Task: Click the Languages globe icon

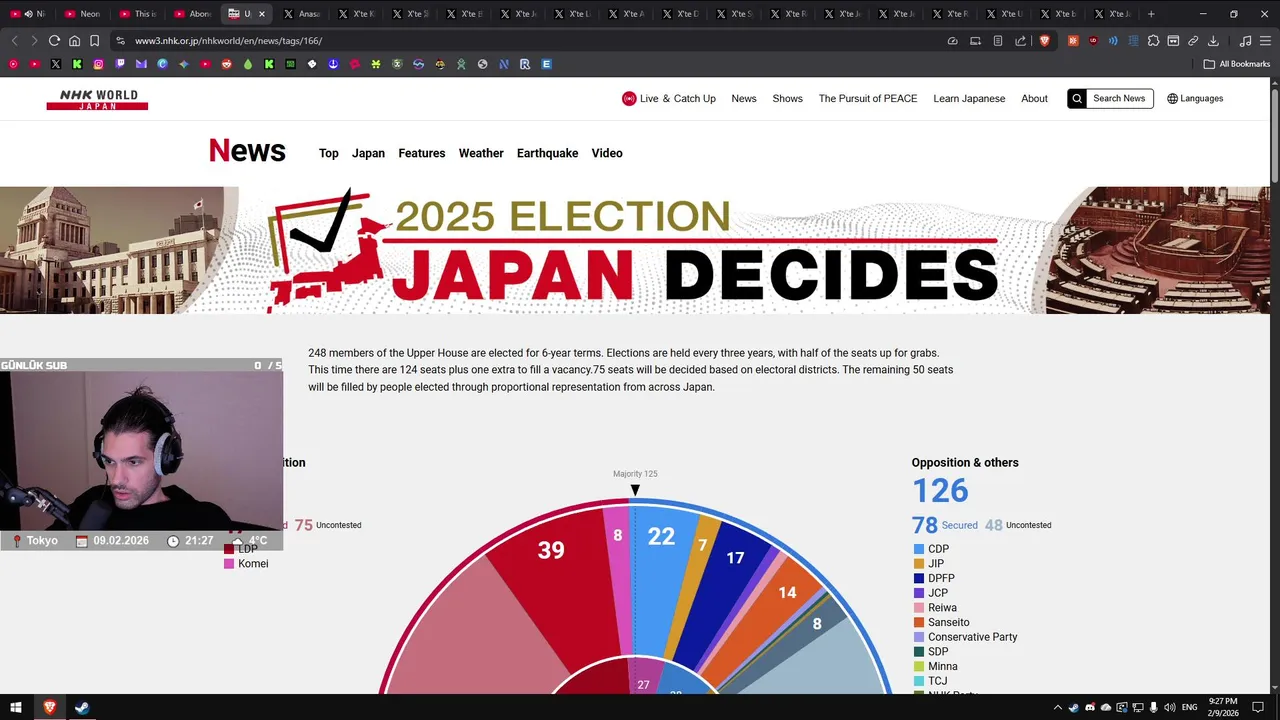Action: click(x=1172, y=98)
